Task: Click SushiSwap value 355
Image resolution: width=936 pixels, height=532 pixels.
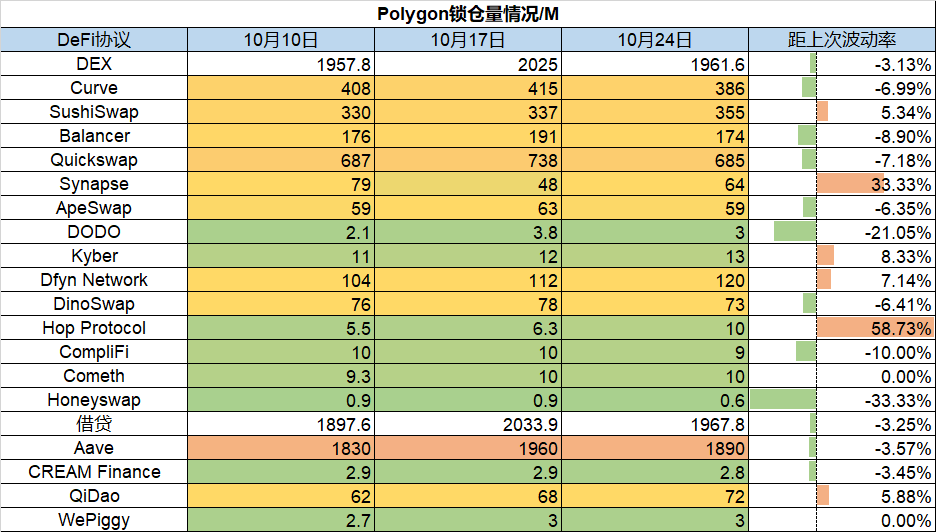Action: (x=655, y=112)
